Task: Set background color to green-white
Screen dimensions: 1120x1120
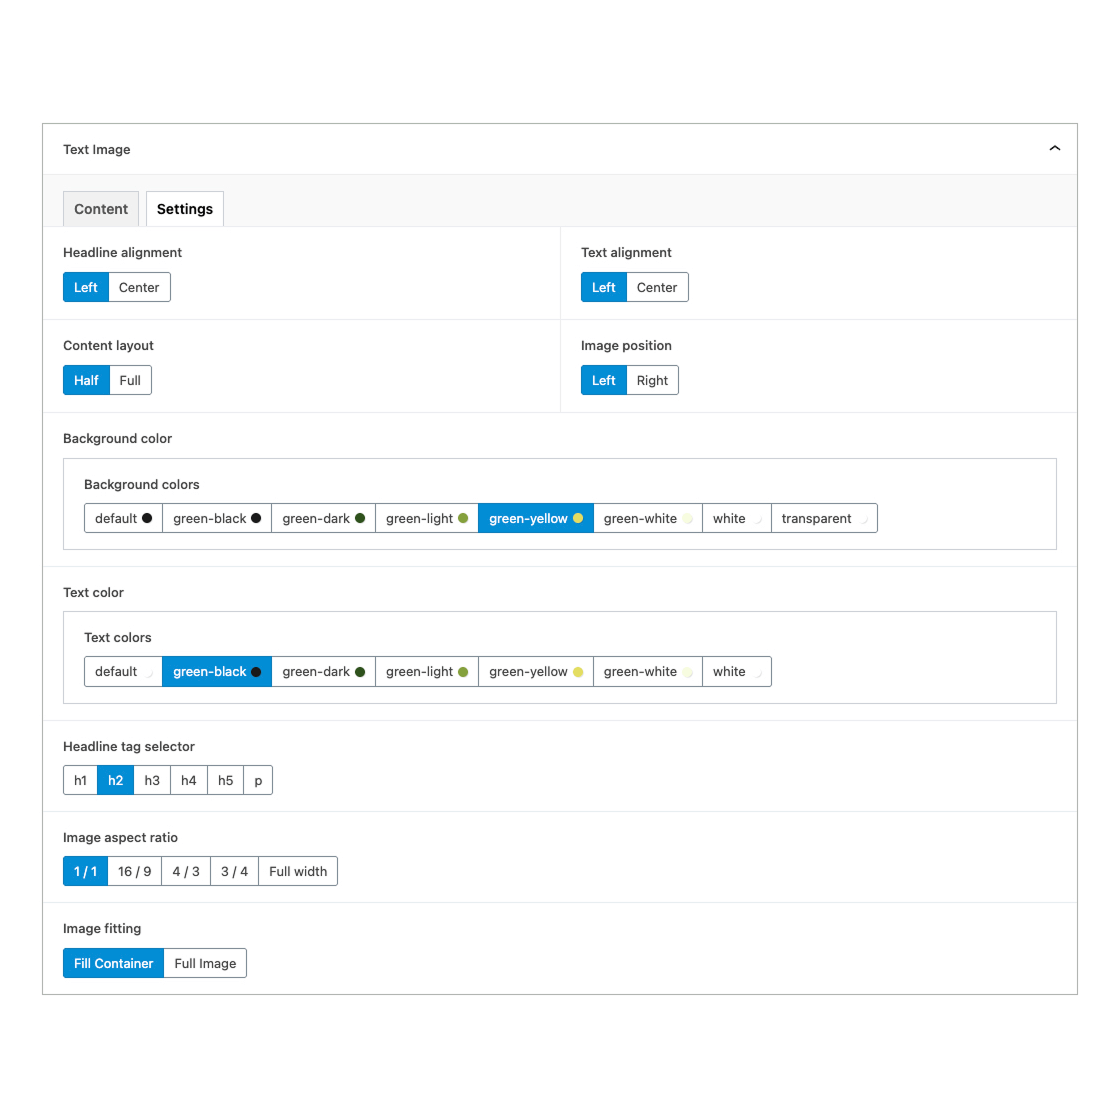Action: pos(647,519)
